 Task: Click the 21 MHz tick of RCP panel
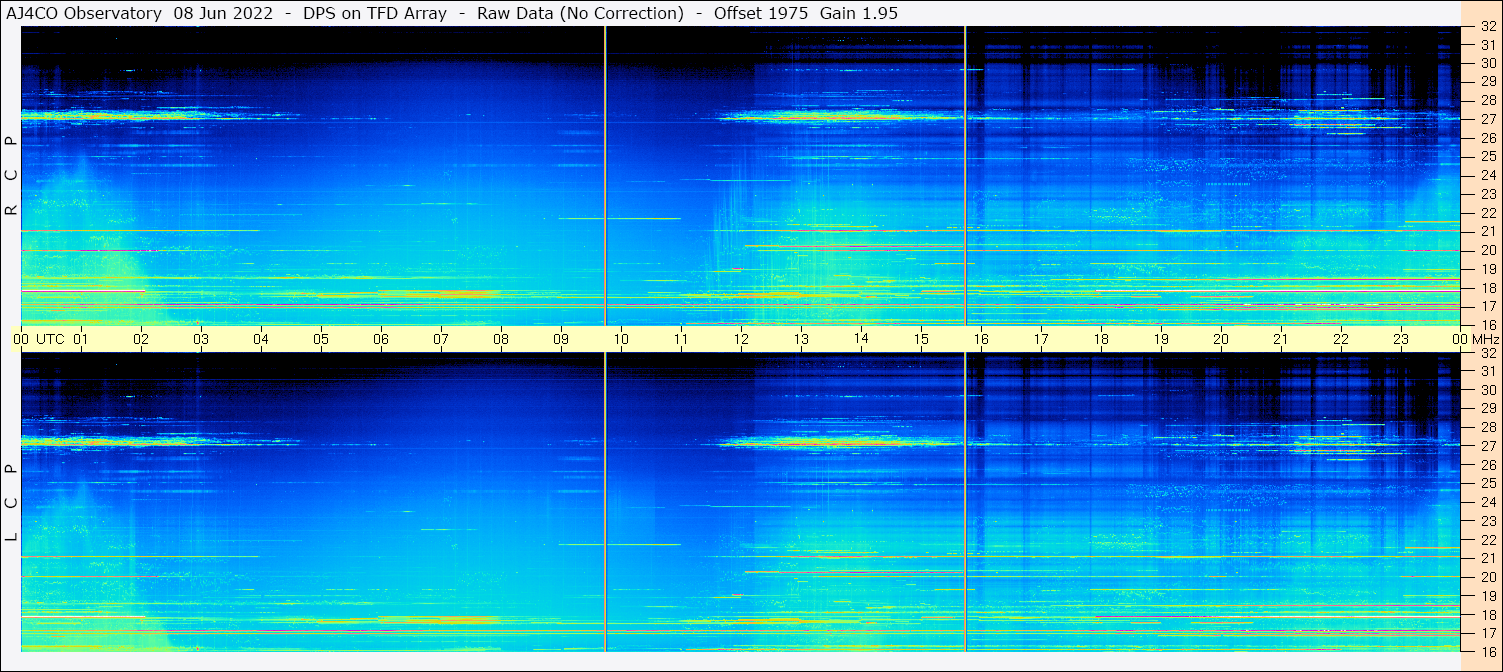(1487, 231)
